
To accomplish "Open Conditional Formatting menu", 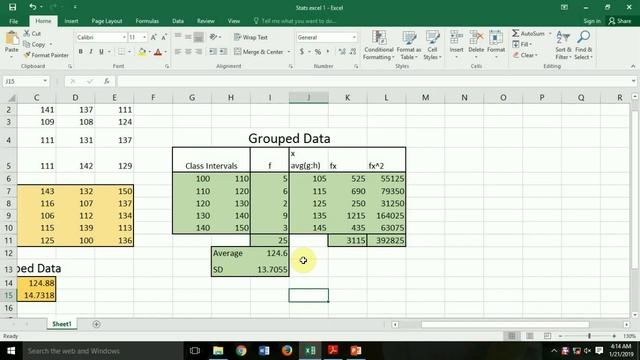I will coord(379,45).
